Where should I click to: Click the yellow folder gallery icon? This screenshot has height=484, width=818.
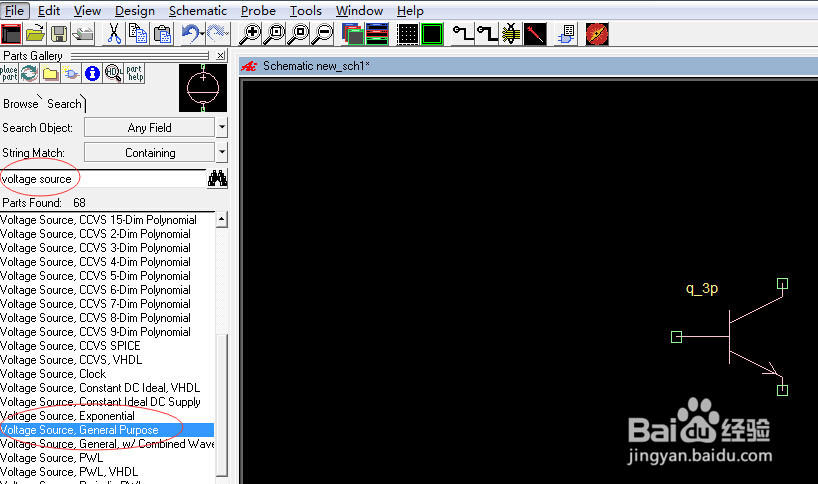(x=50, y=74)
